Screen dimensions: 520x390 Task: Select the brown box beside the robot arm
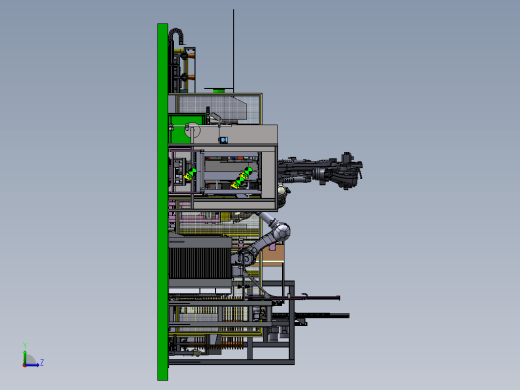pos(273,253)
